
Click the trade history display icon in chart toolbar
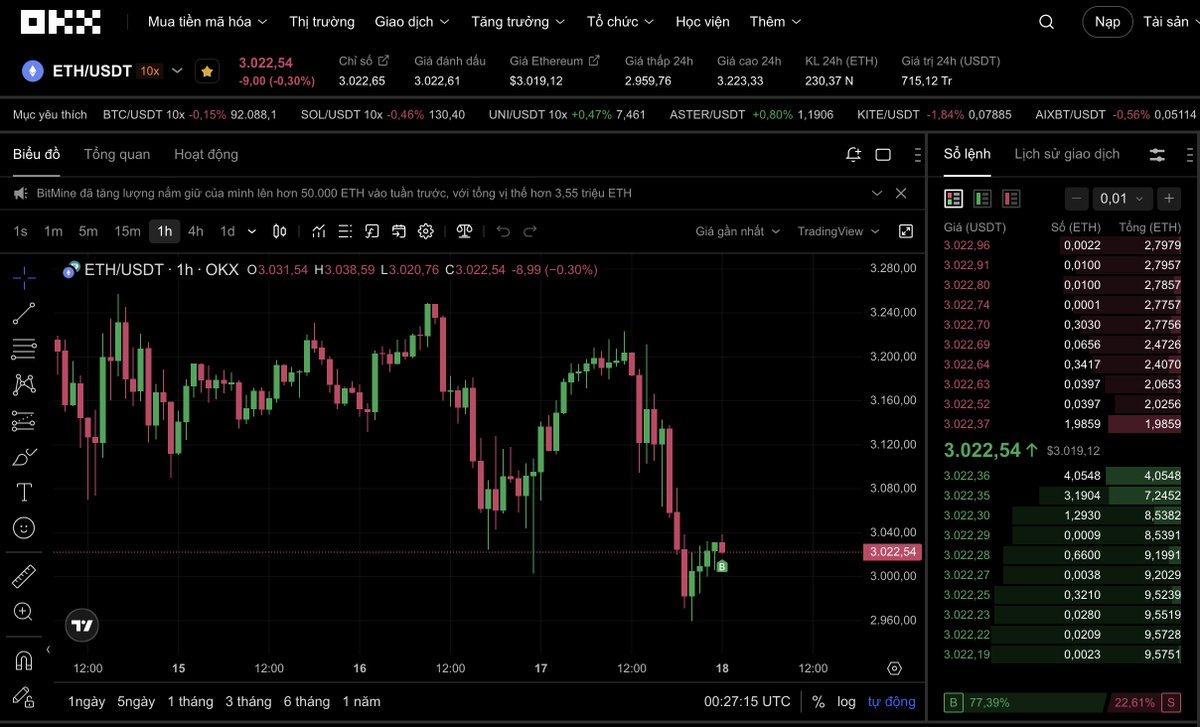pyautogui.click(x=399, y=231)
